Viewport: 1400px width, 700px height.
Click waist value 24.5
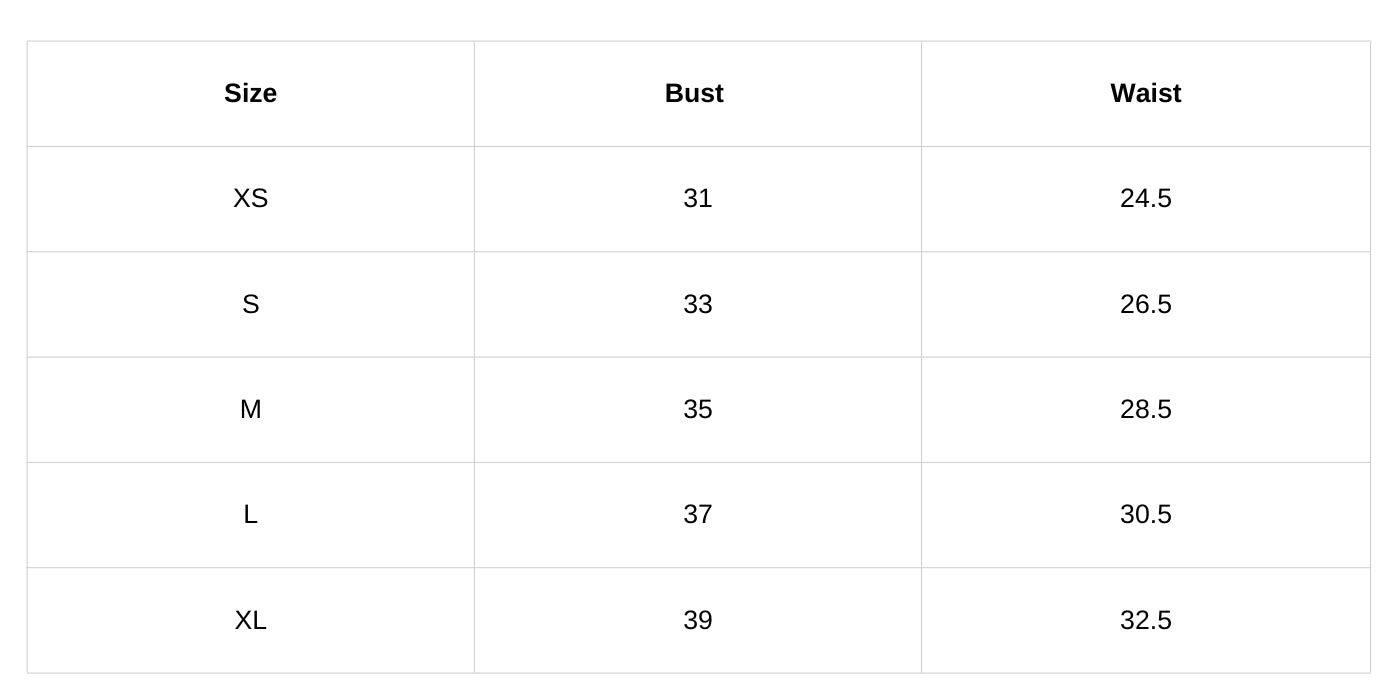tap(1145, 198)
